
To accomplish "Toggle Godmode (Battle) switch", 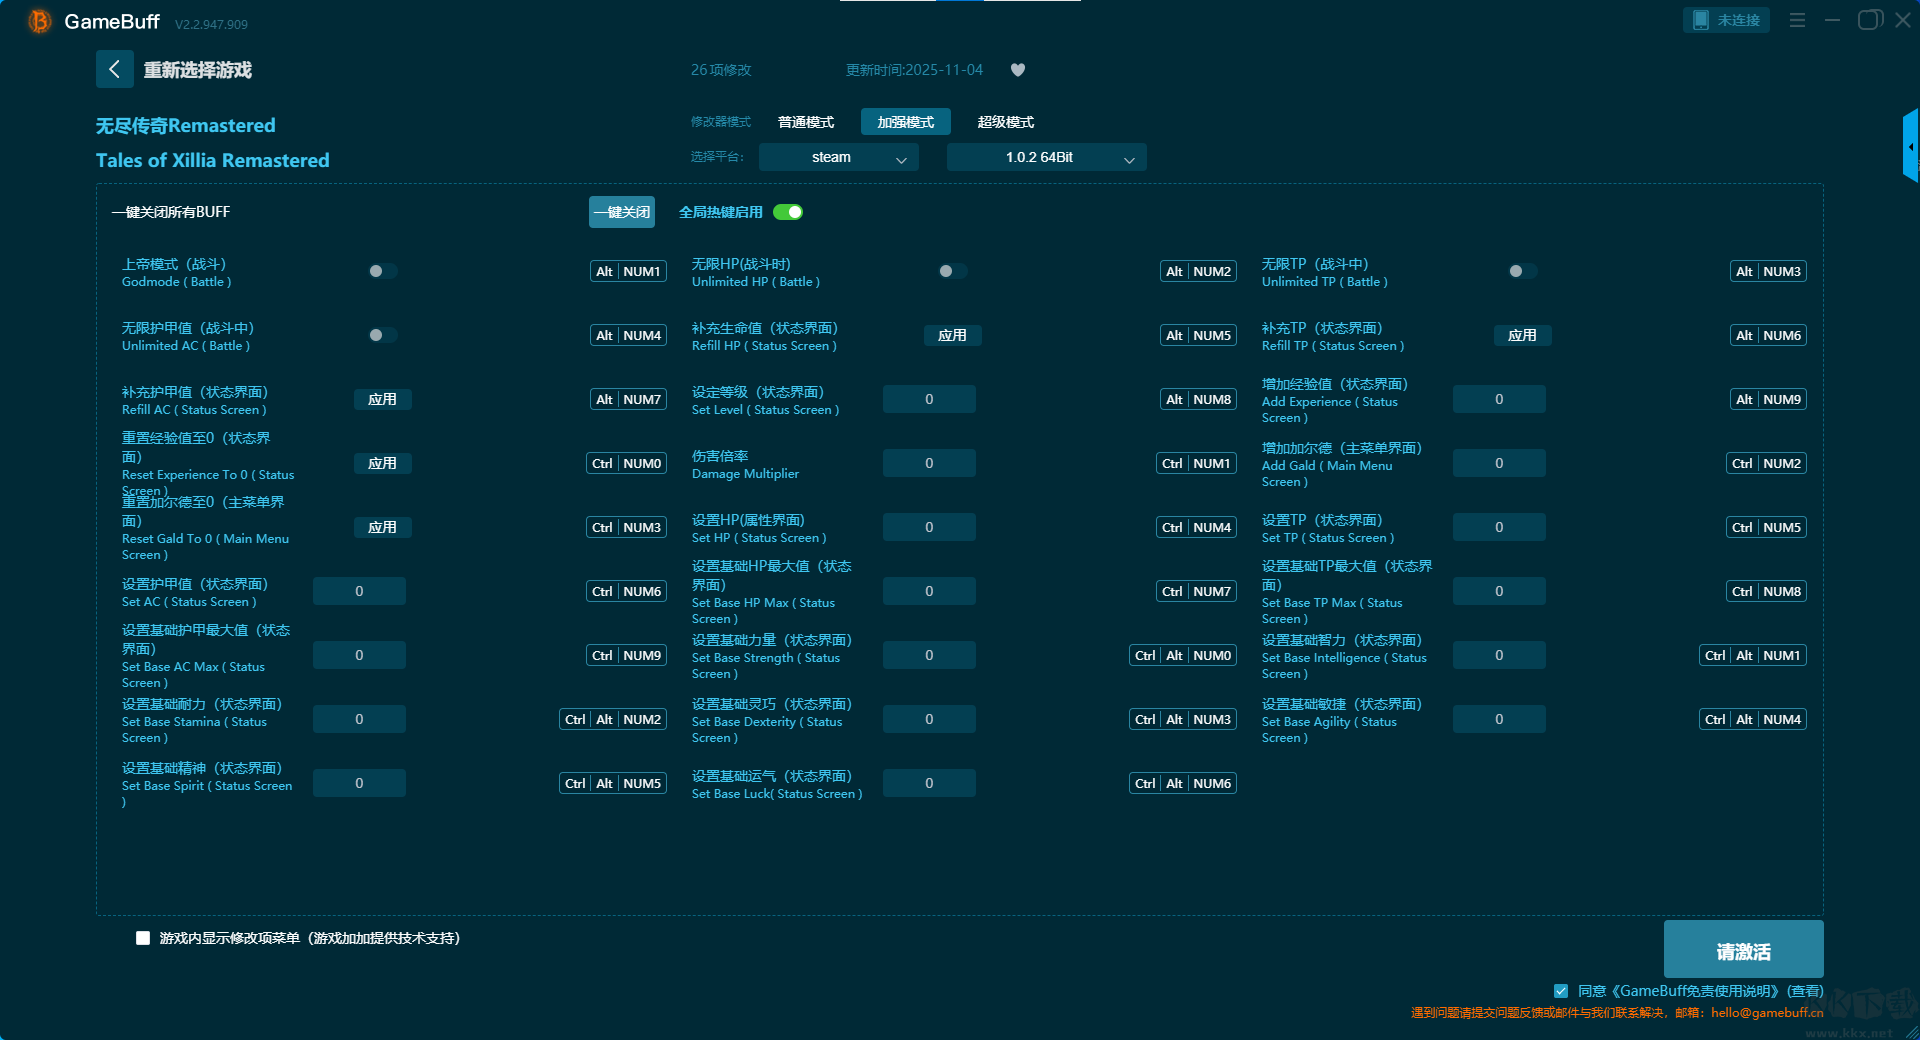I will click(x=382, y=271).
